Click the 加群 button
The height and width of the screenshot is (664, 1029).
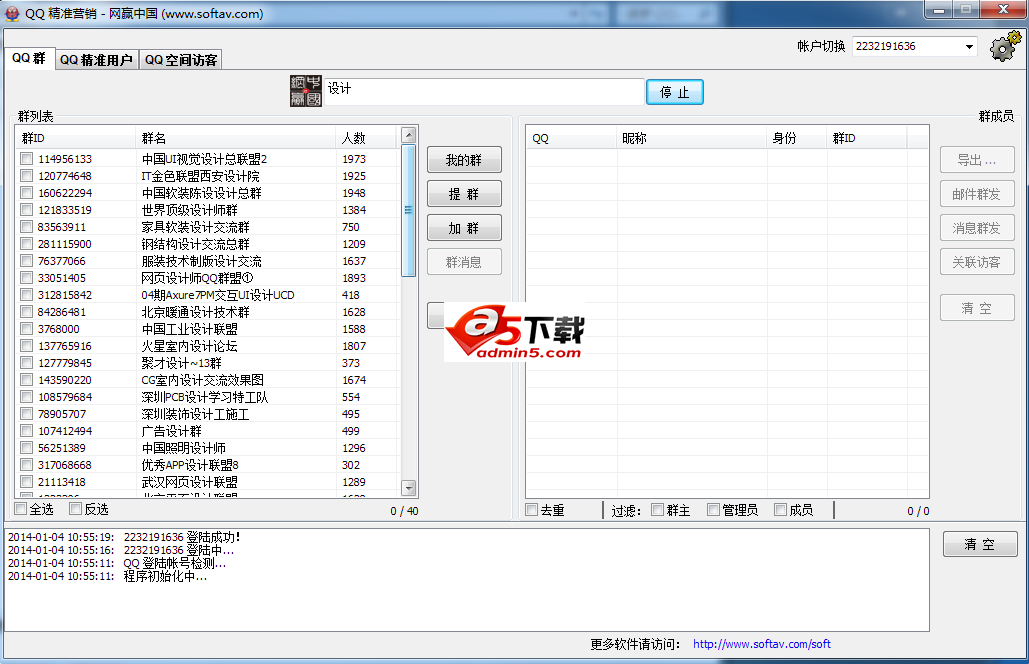click(464, 228)
